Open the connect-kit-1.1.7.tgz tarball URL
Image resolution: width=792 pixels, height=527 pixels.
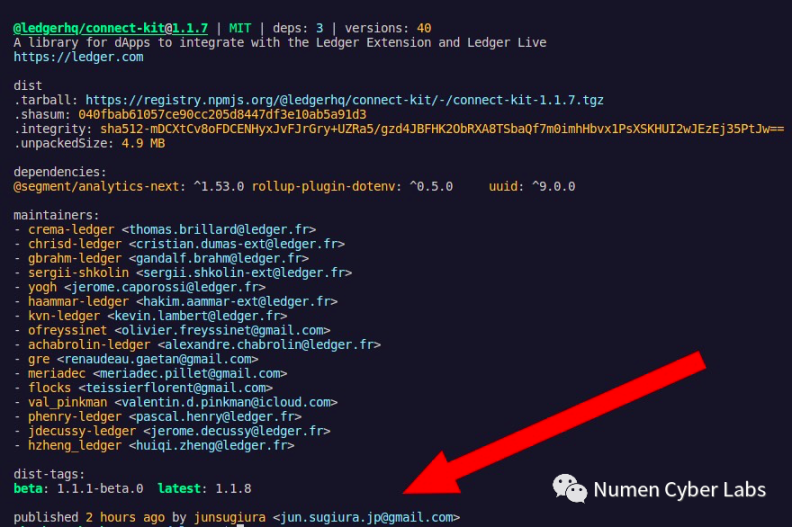pyautogui.click(x=344, y=100)
